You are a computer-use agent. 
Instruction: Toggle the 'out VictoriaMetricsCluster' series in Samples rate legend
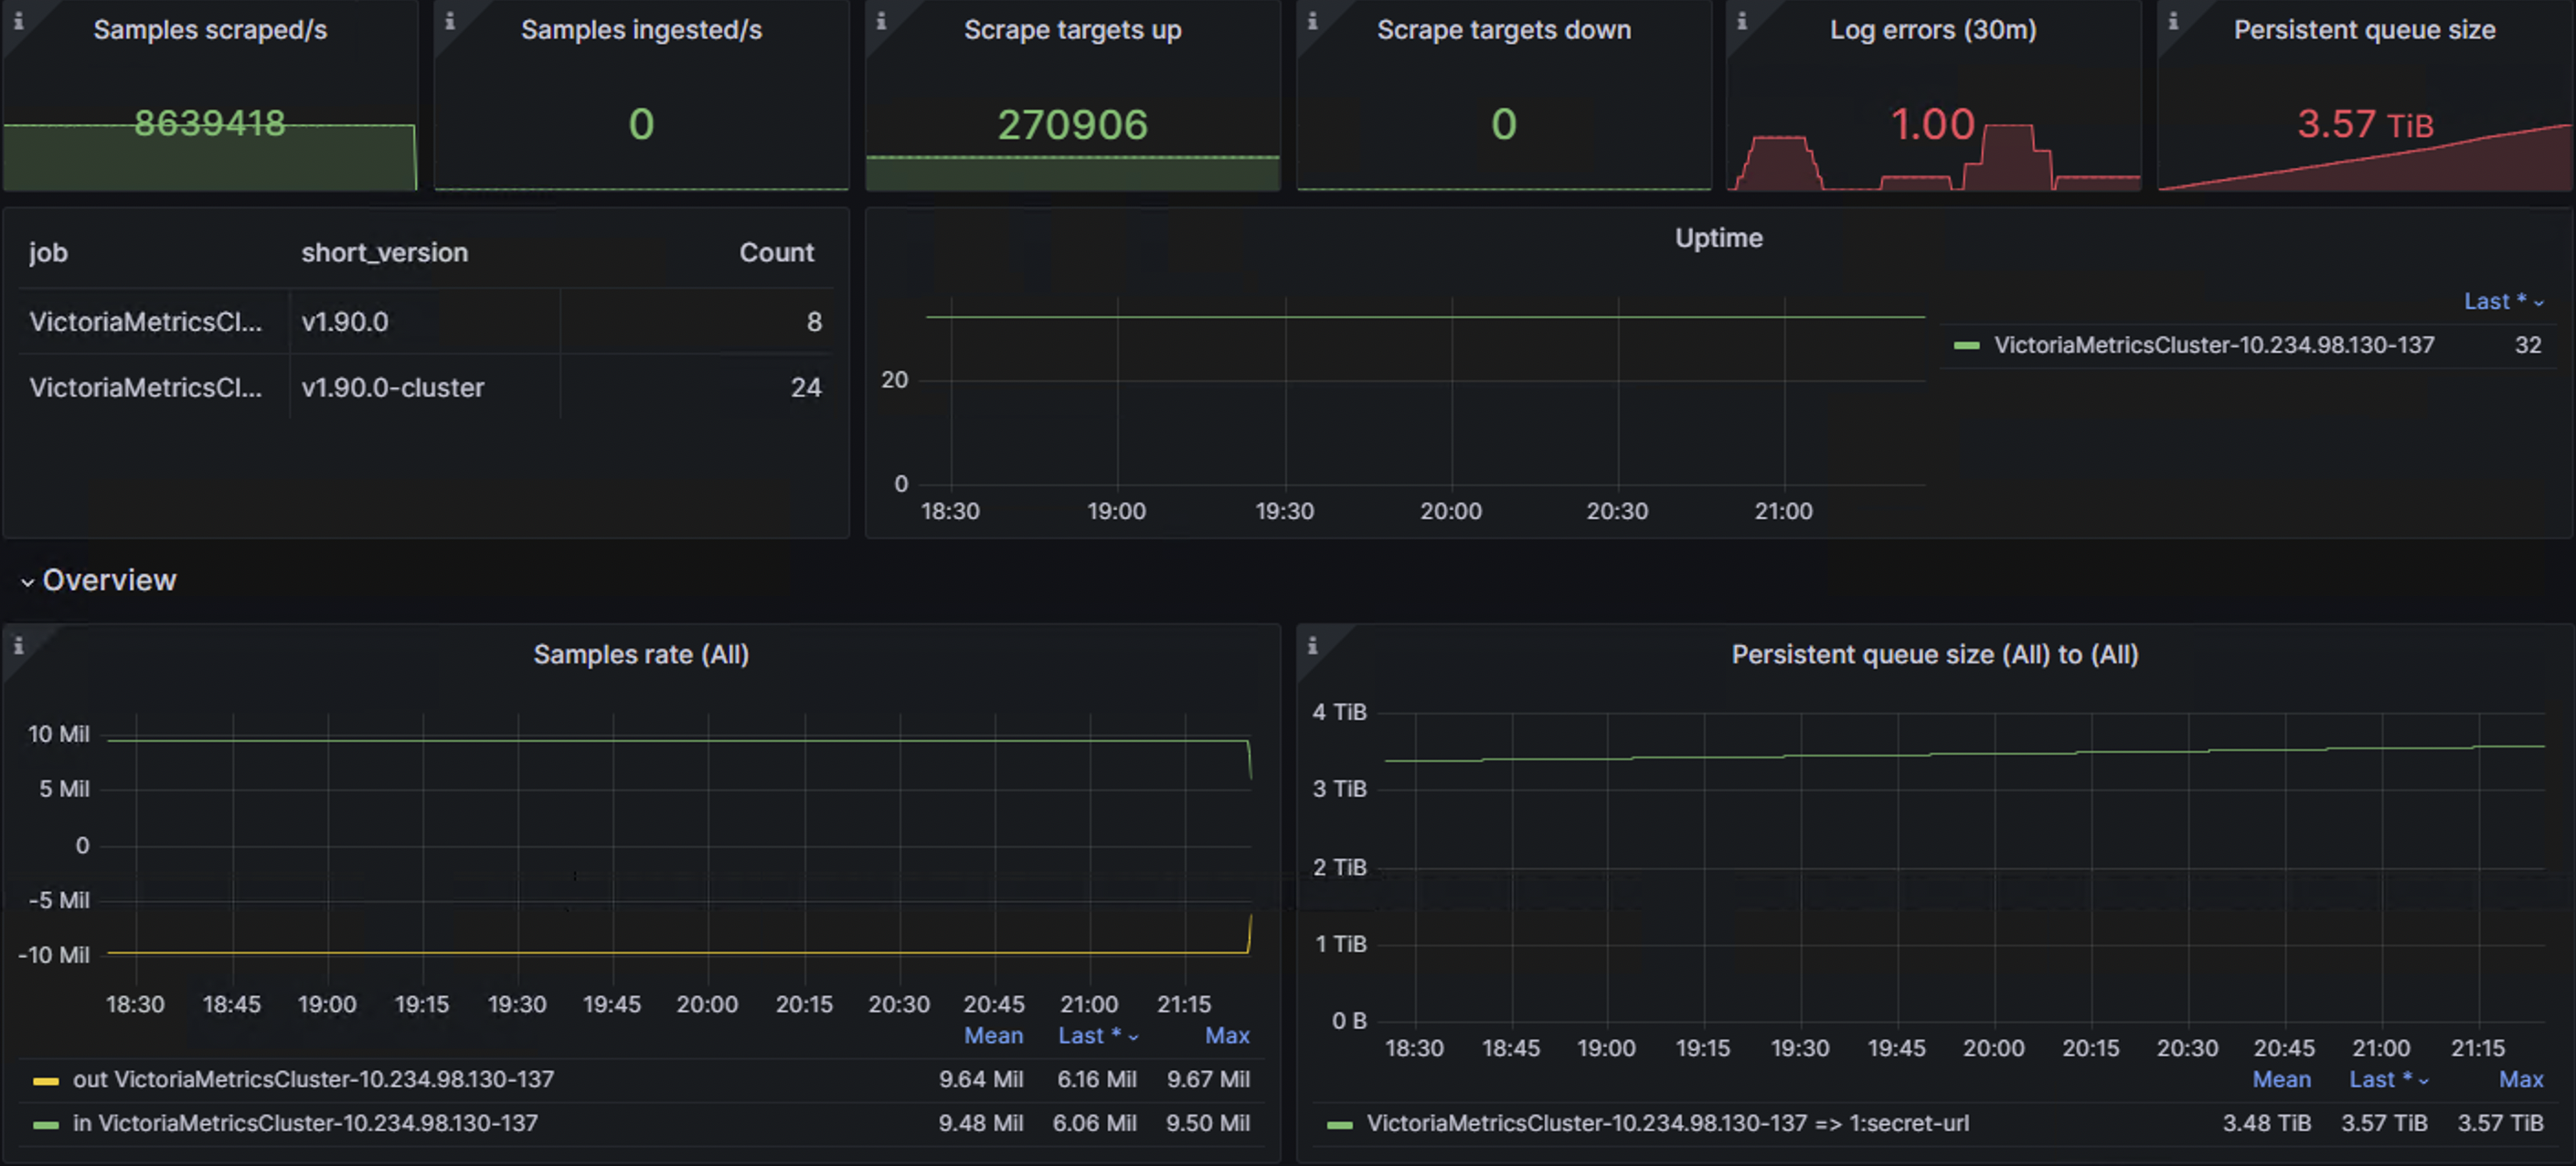coord(314,1079)
